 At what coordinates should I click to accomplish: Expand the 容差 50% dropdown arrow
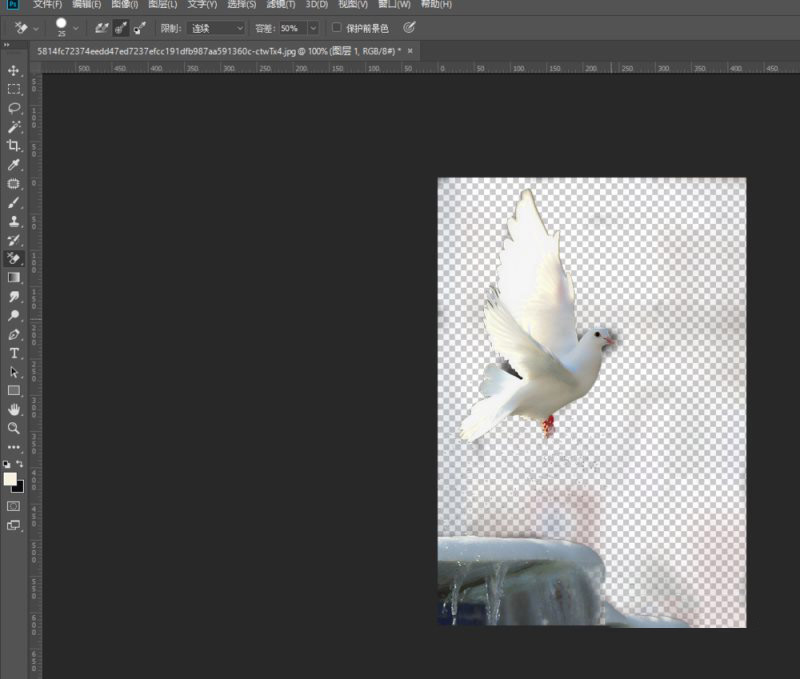pyautogui.click(x=313, y=28)
